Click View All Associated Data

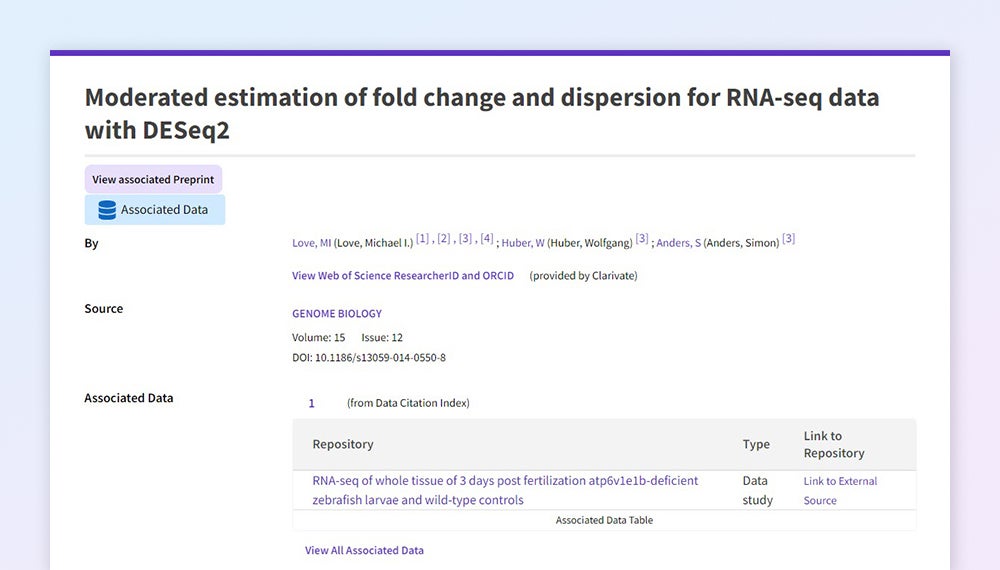pyautogui.click(x=364, y=551)
